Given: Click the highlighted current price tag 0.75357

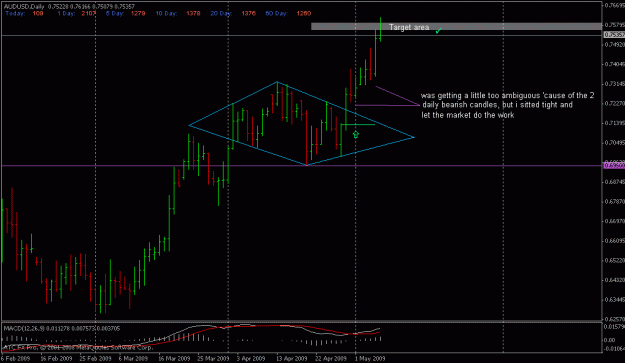Looking at the screenshot, I should [614, 35].
